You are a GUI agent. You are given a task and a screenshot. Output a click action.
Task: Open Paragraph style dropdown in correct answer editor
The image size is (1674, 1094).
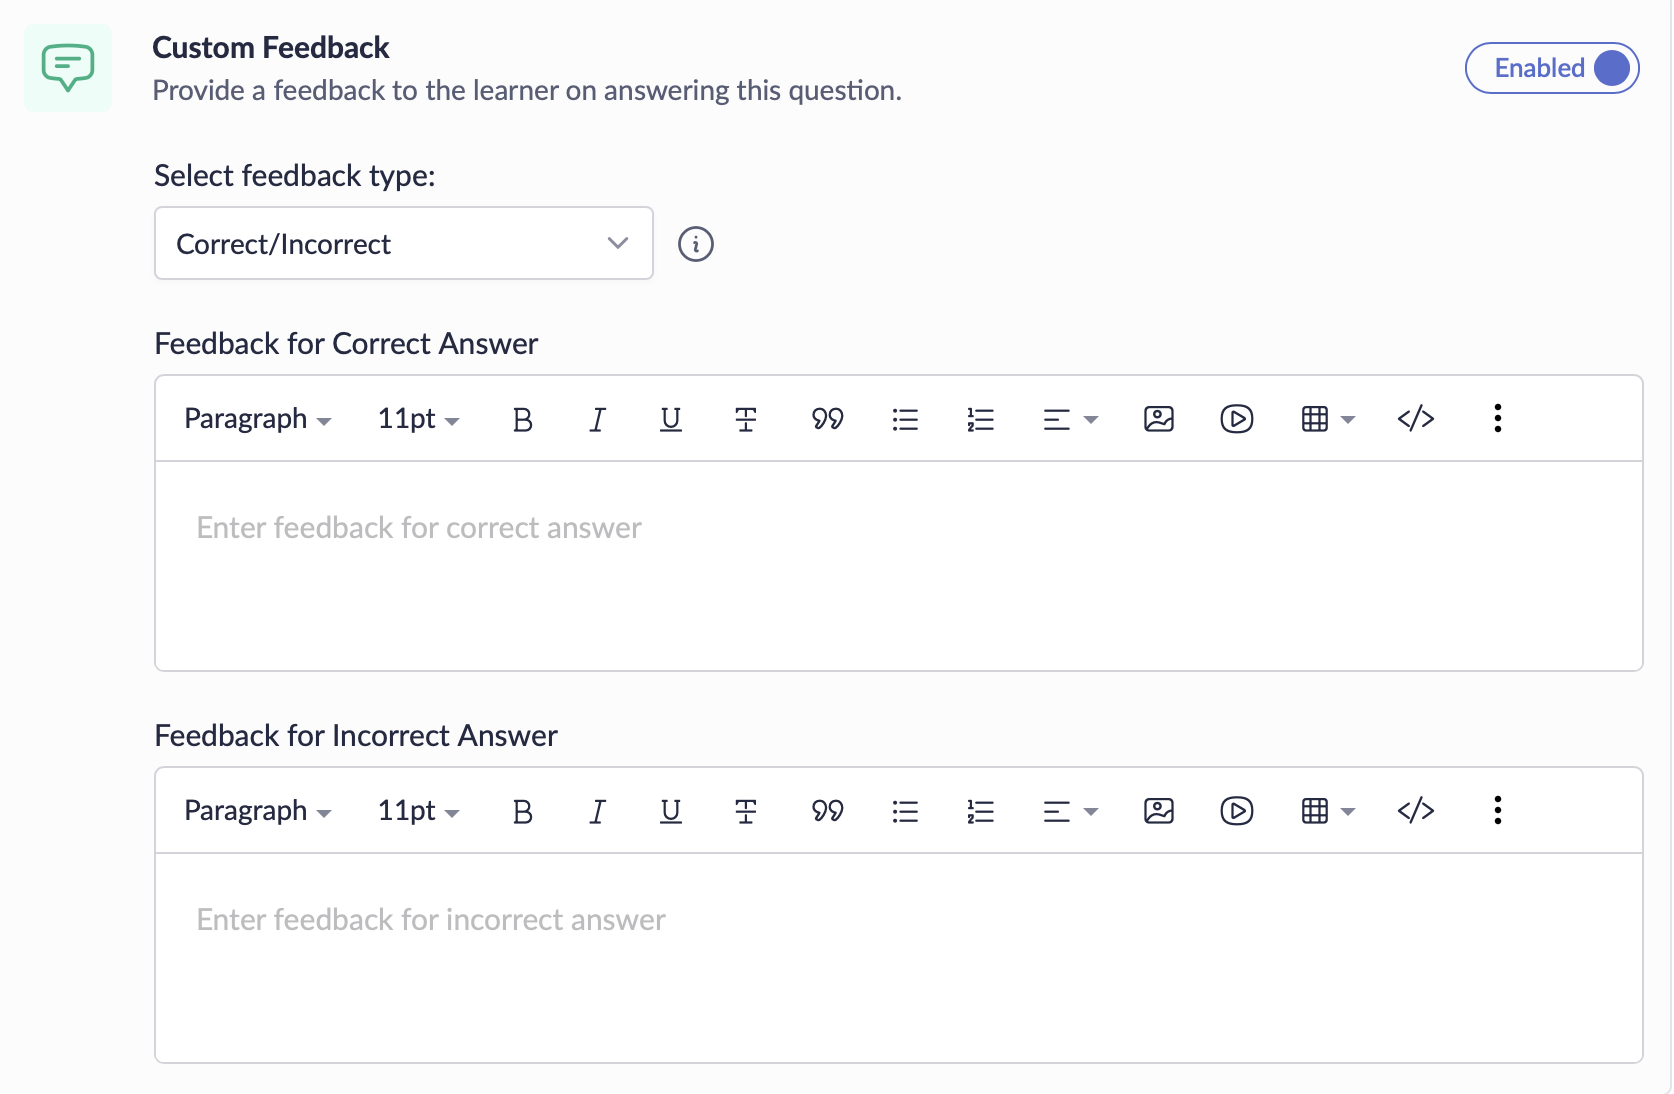click(257, 419)
